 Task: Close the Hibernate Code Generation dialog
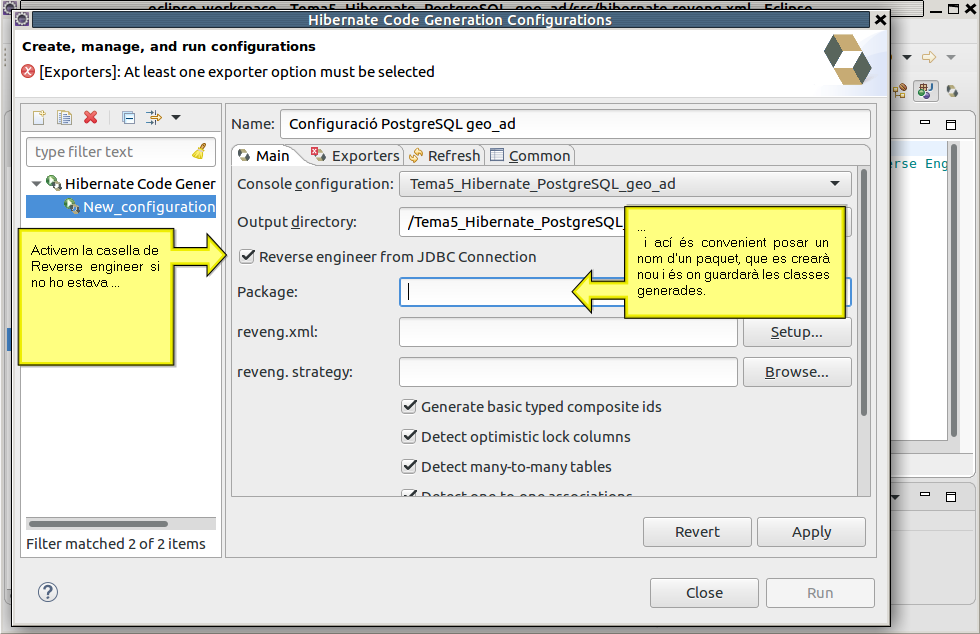[x=880, y=20]
